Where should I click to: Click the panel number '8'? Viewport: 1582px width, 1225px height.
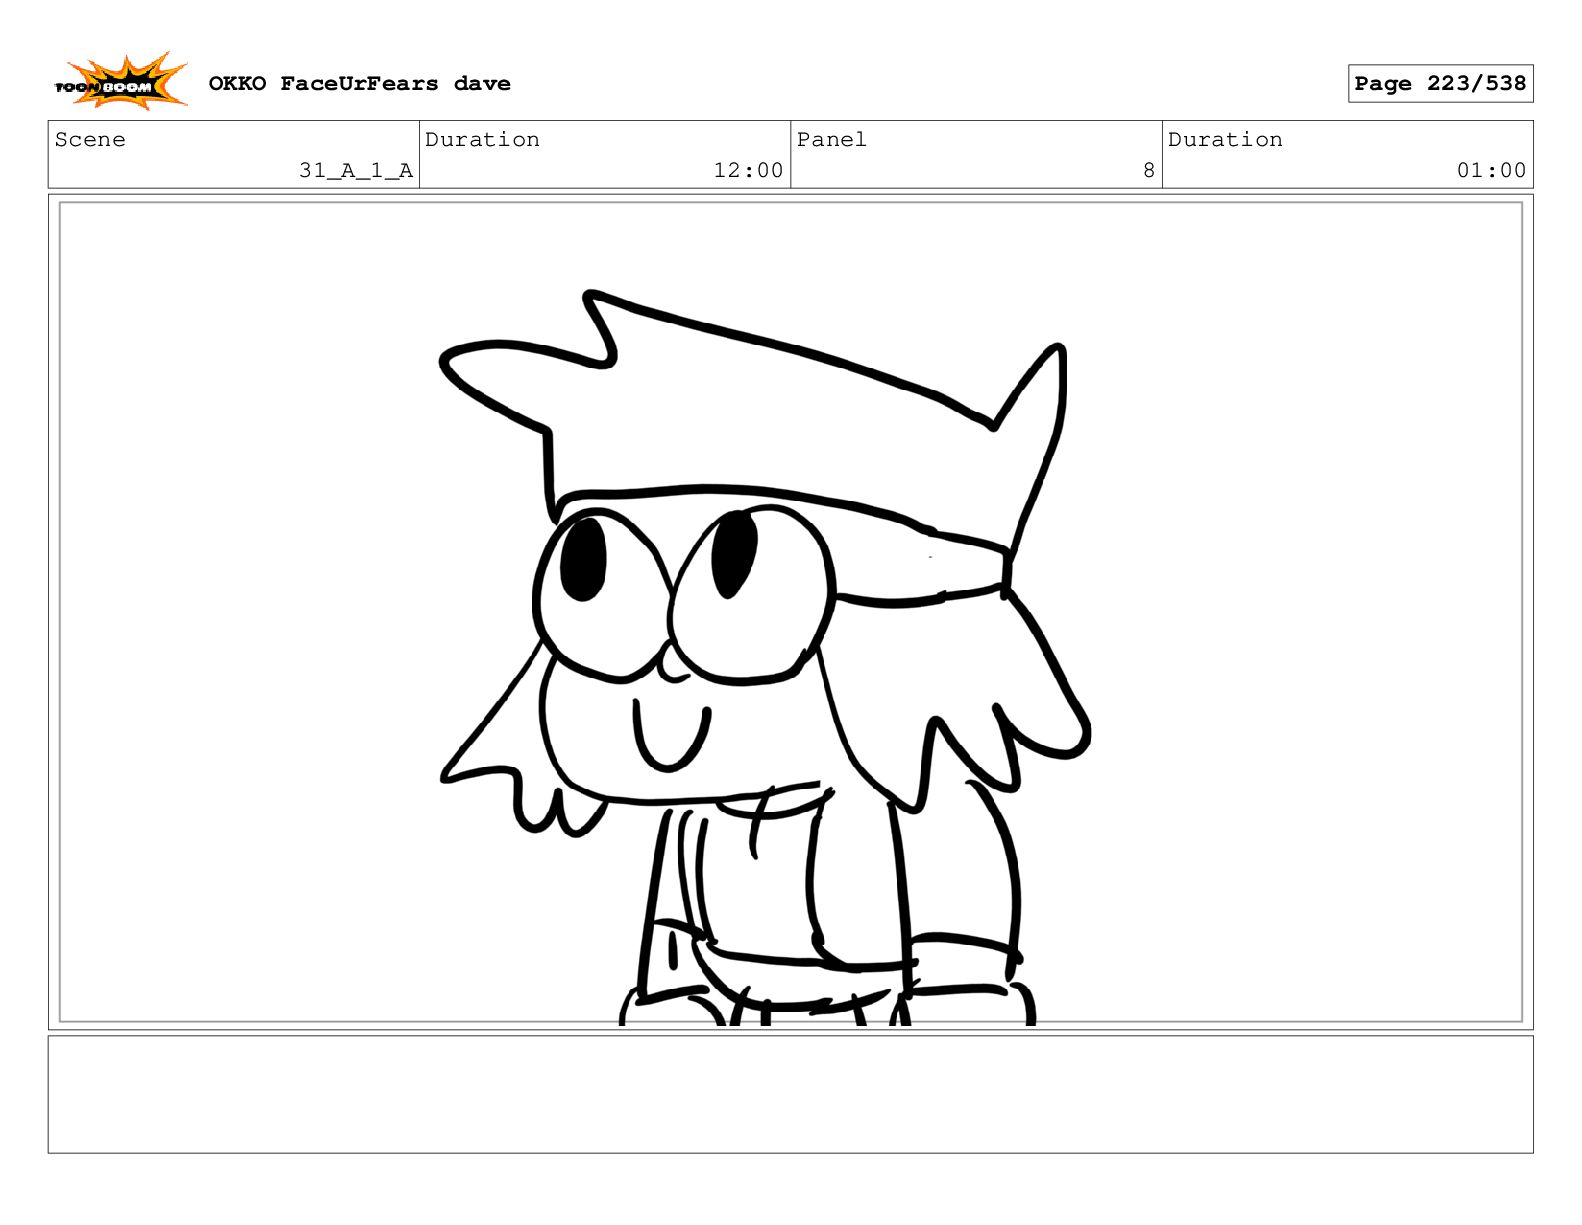point(1149,171)
